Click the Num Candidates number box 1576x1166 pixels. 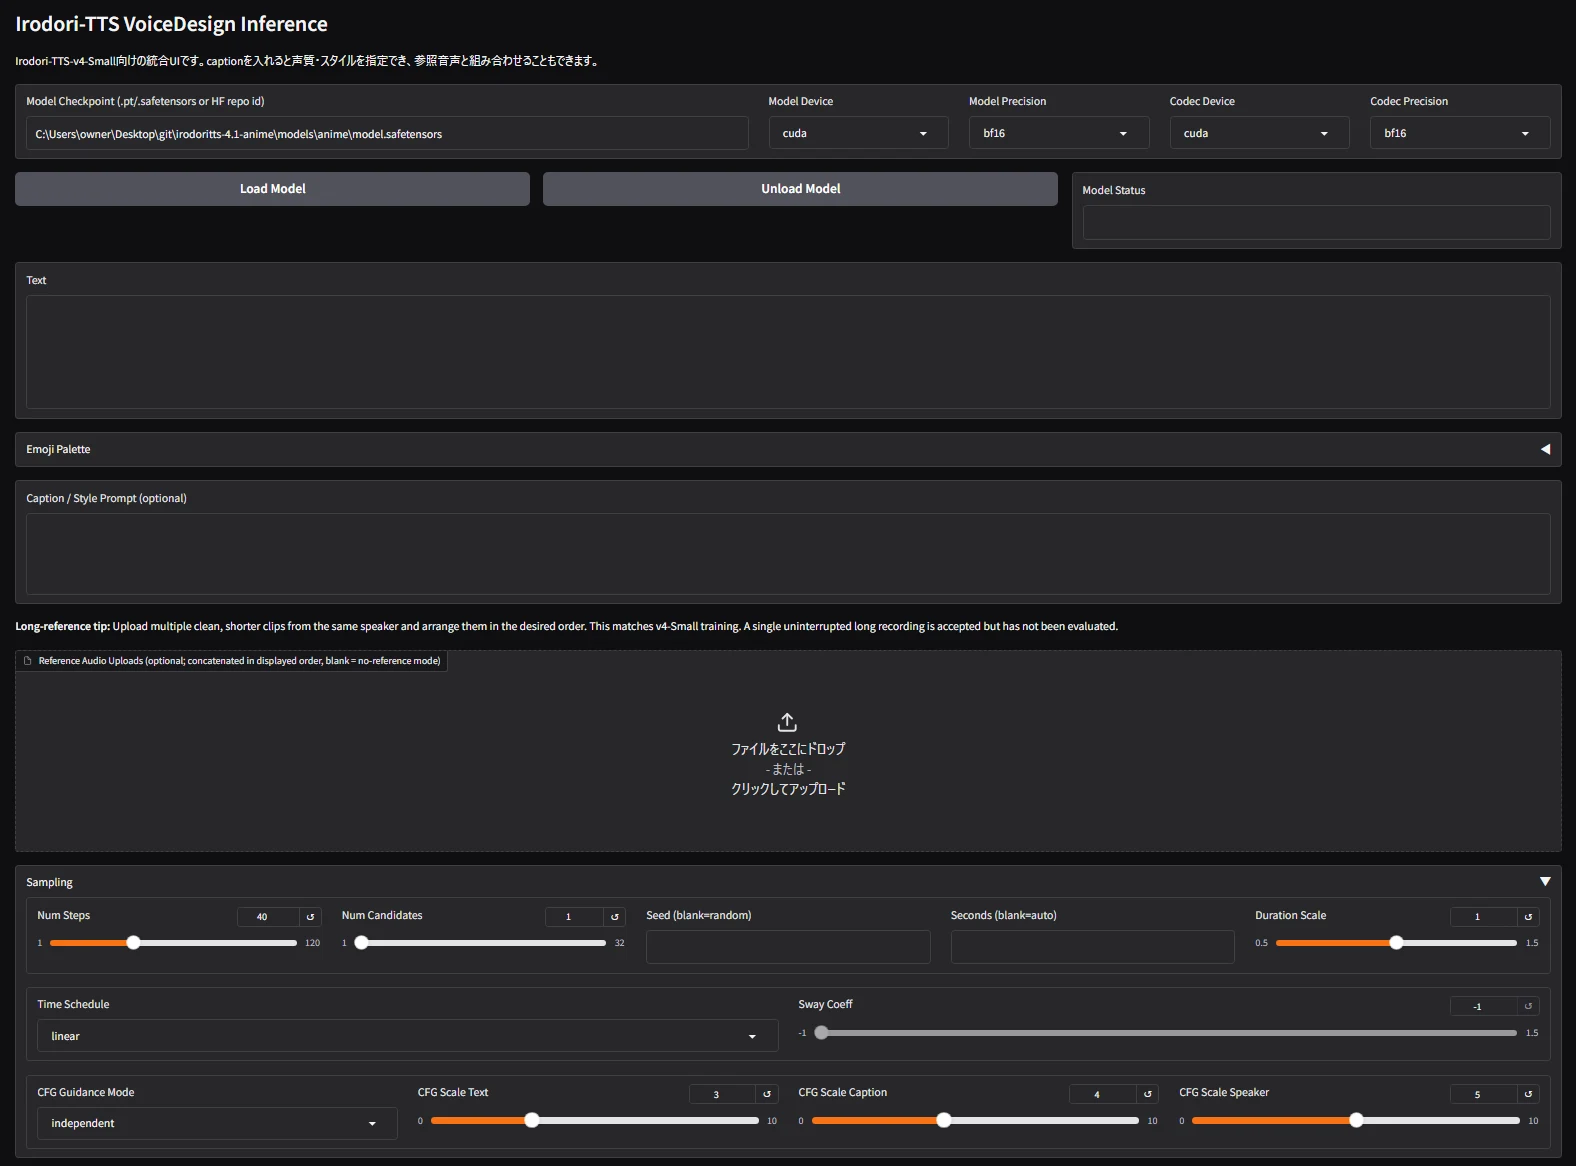574,917
